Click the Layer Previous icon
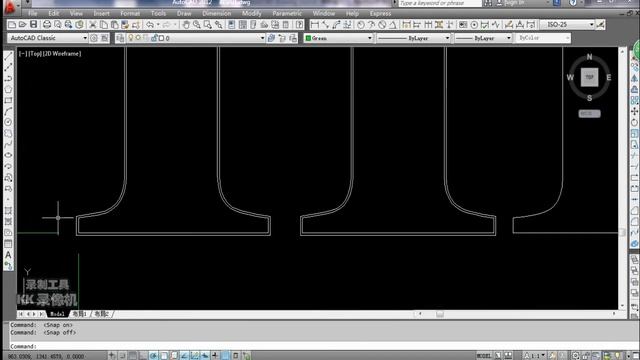This screenshot has width=640, height=360. click(282, 38)
